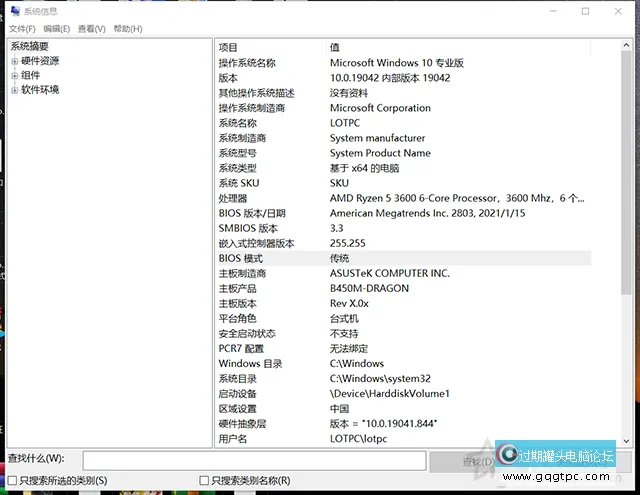Image resolution: width=640 pixels, height=495 pixels.
Task: Select the SMBIOS 版本 row
Action: click(x=403, y=229)
